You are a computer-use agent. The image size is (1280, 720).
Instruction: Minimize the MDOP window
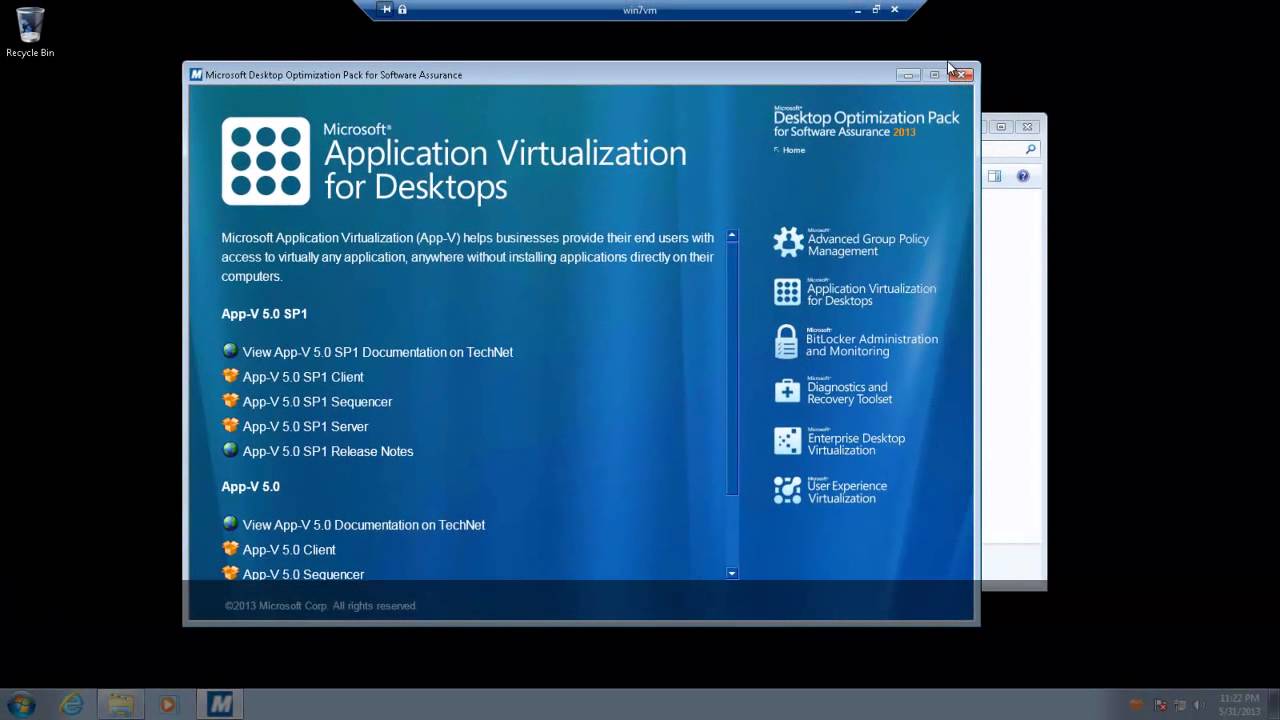pyautogui.click(x=908, y=74)
